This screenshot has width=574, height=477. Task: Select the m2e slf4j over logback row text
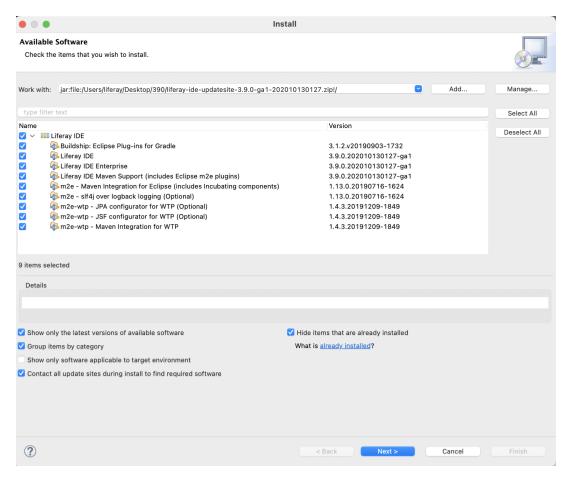pyautogui.click(x=127, y=196)
